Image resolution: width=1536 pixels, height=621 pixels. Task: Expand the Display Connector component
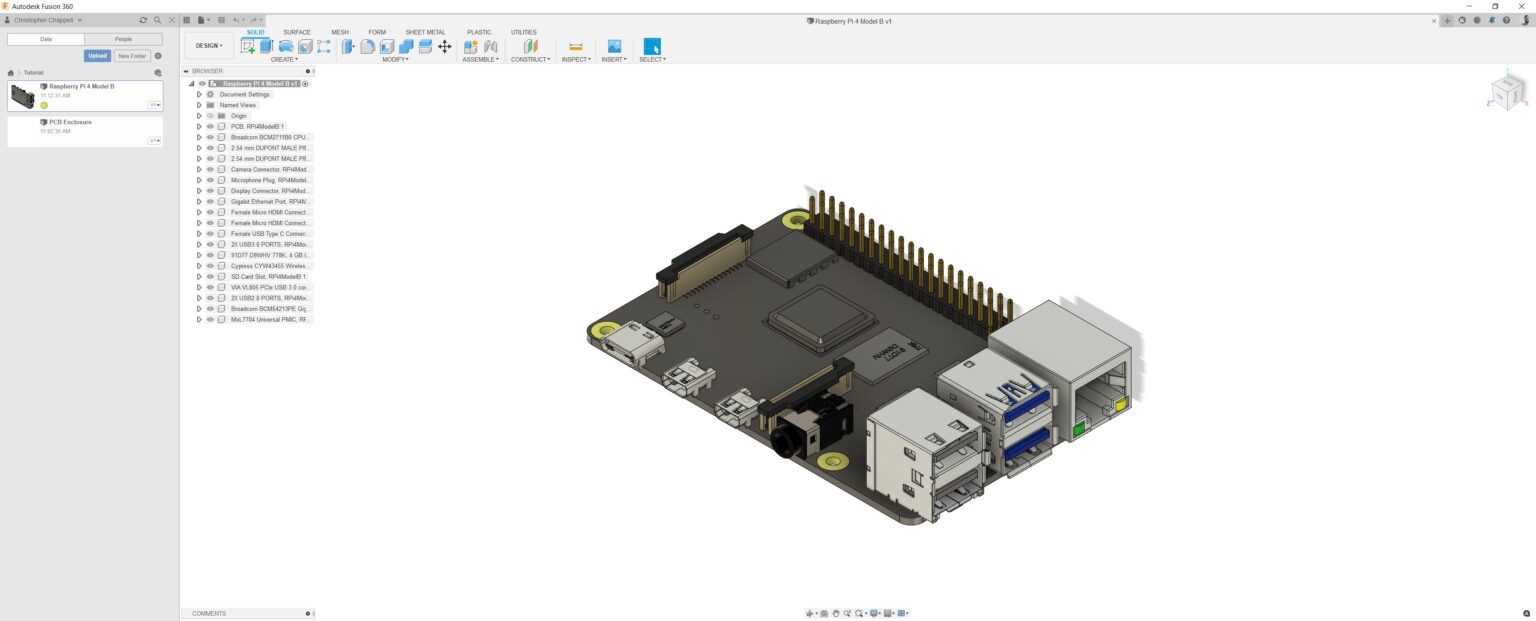coord(199,190)
